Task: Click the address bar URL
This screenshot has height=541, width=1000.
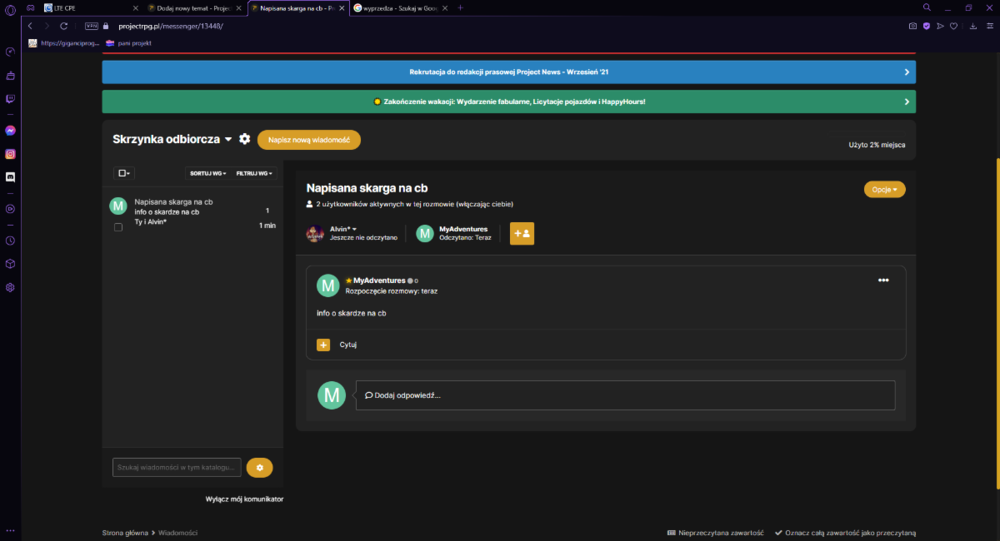Action: click(x=171, y=26)
